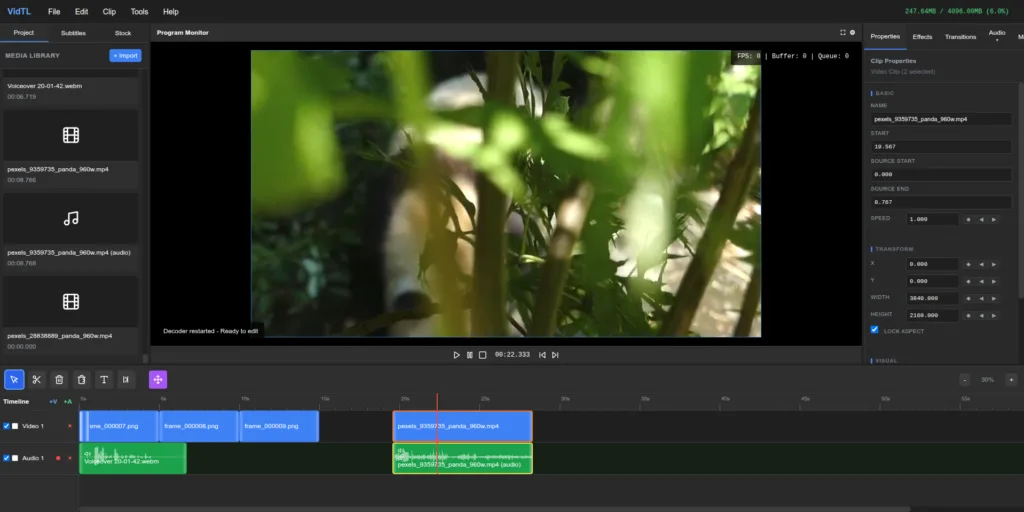Open the Transitions tab

(960, 36)
